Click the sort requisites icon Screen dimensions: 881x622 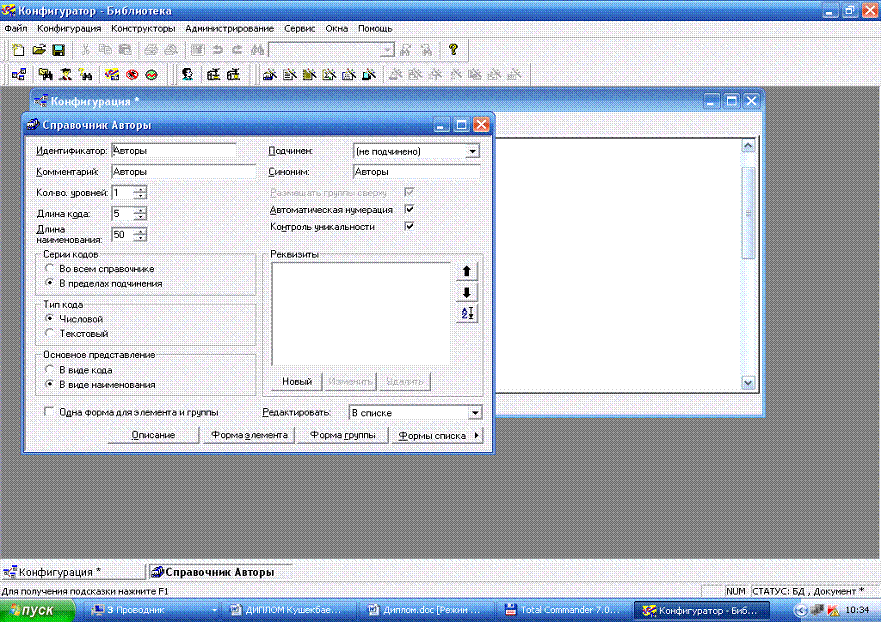pyautogui.click(x=468, y=313)
